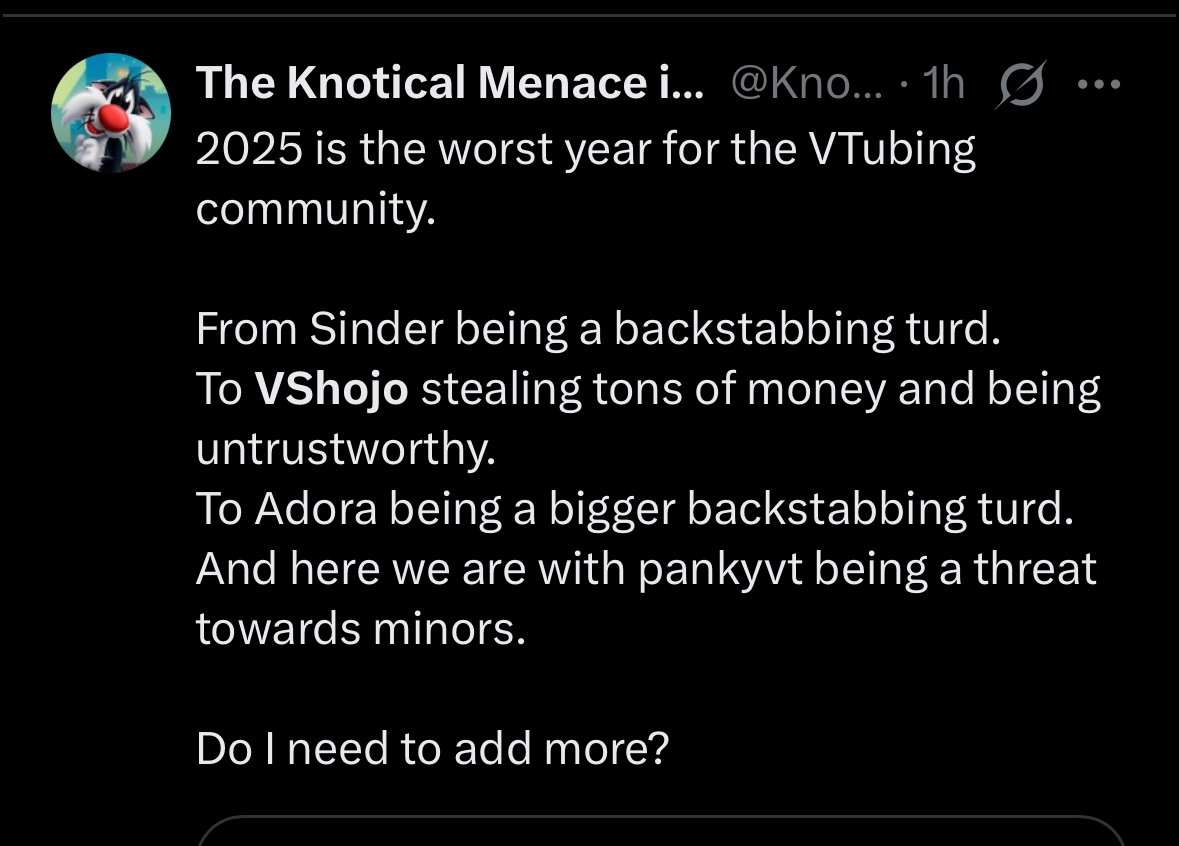This screenshot has height=846, width=1179.
Task: Open The Knotical Menace display name
Action: pos(450,85)
